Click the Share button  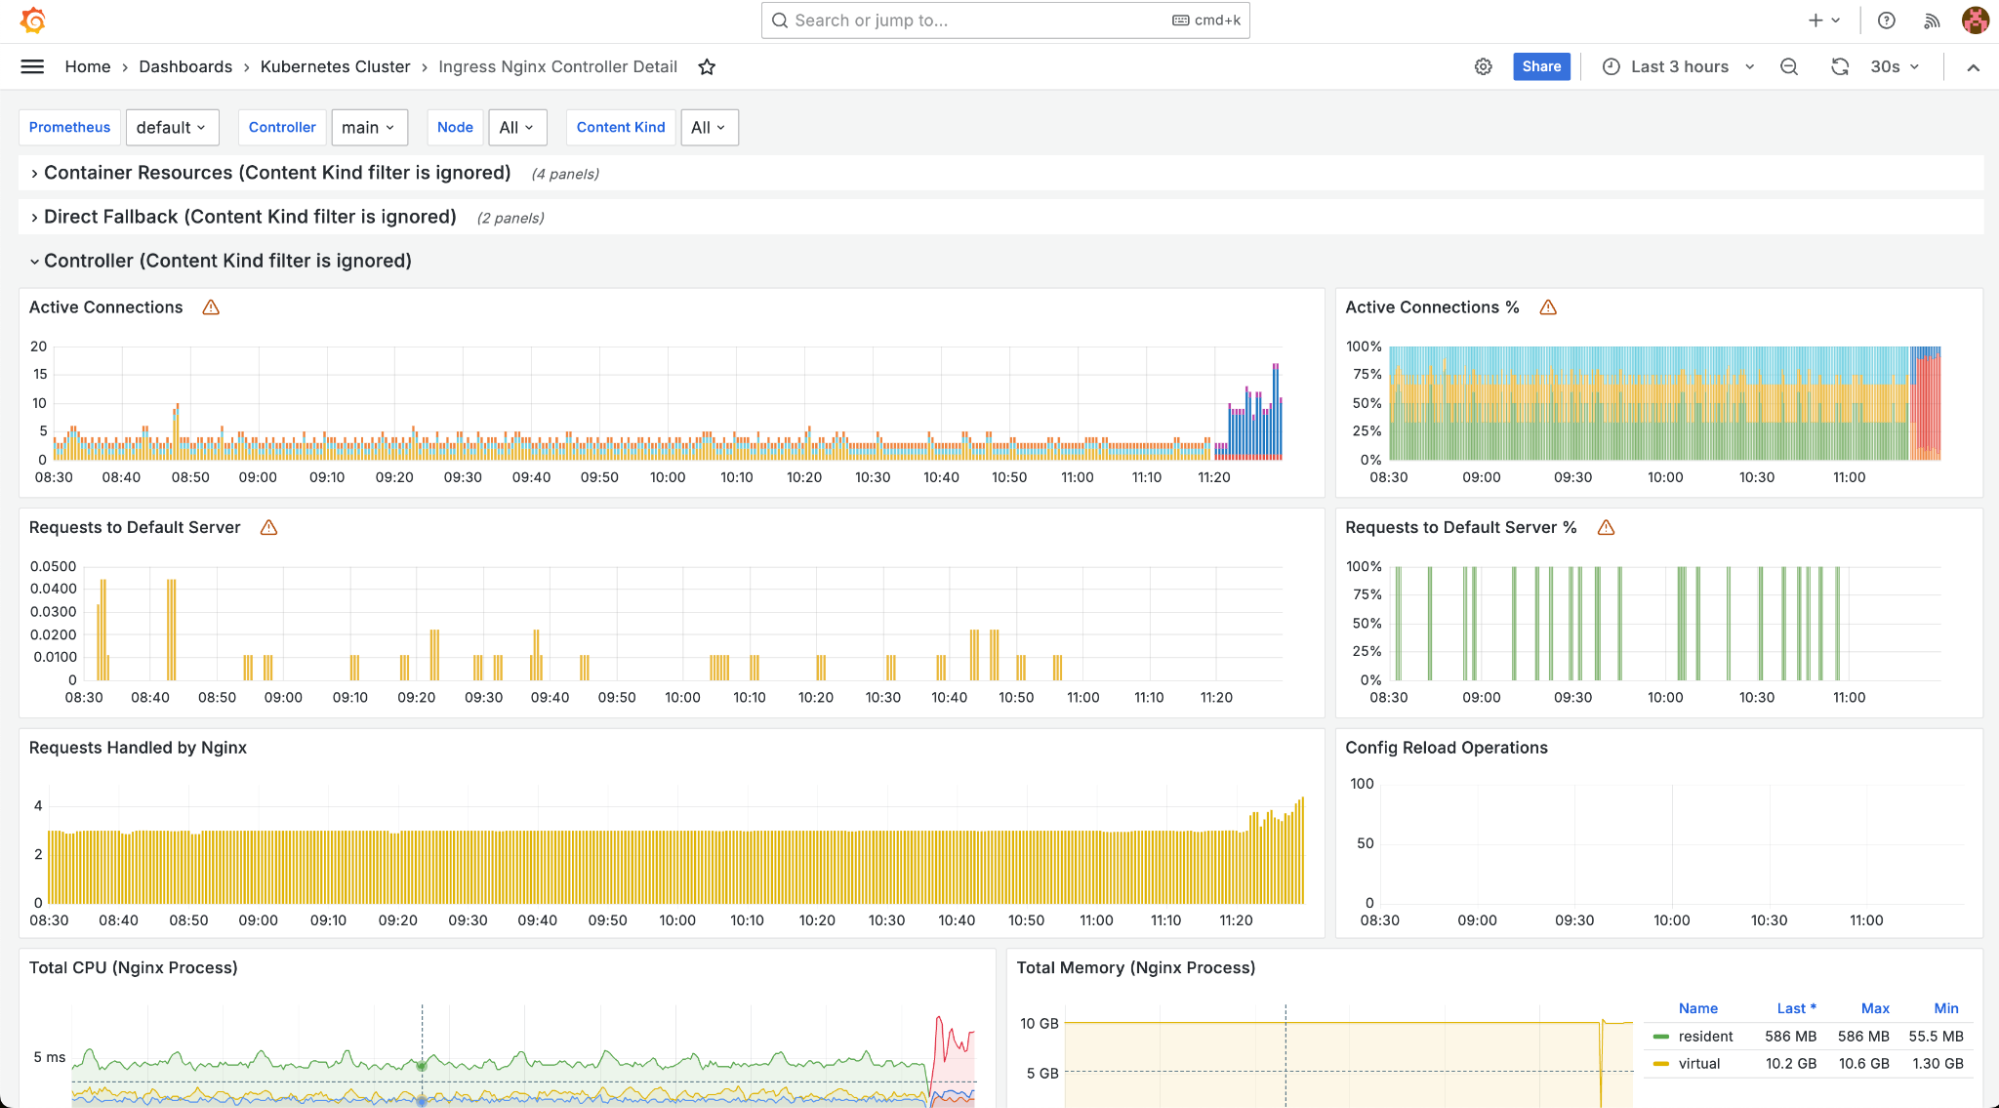pyautogui.click(x=1541, y=67)
